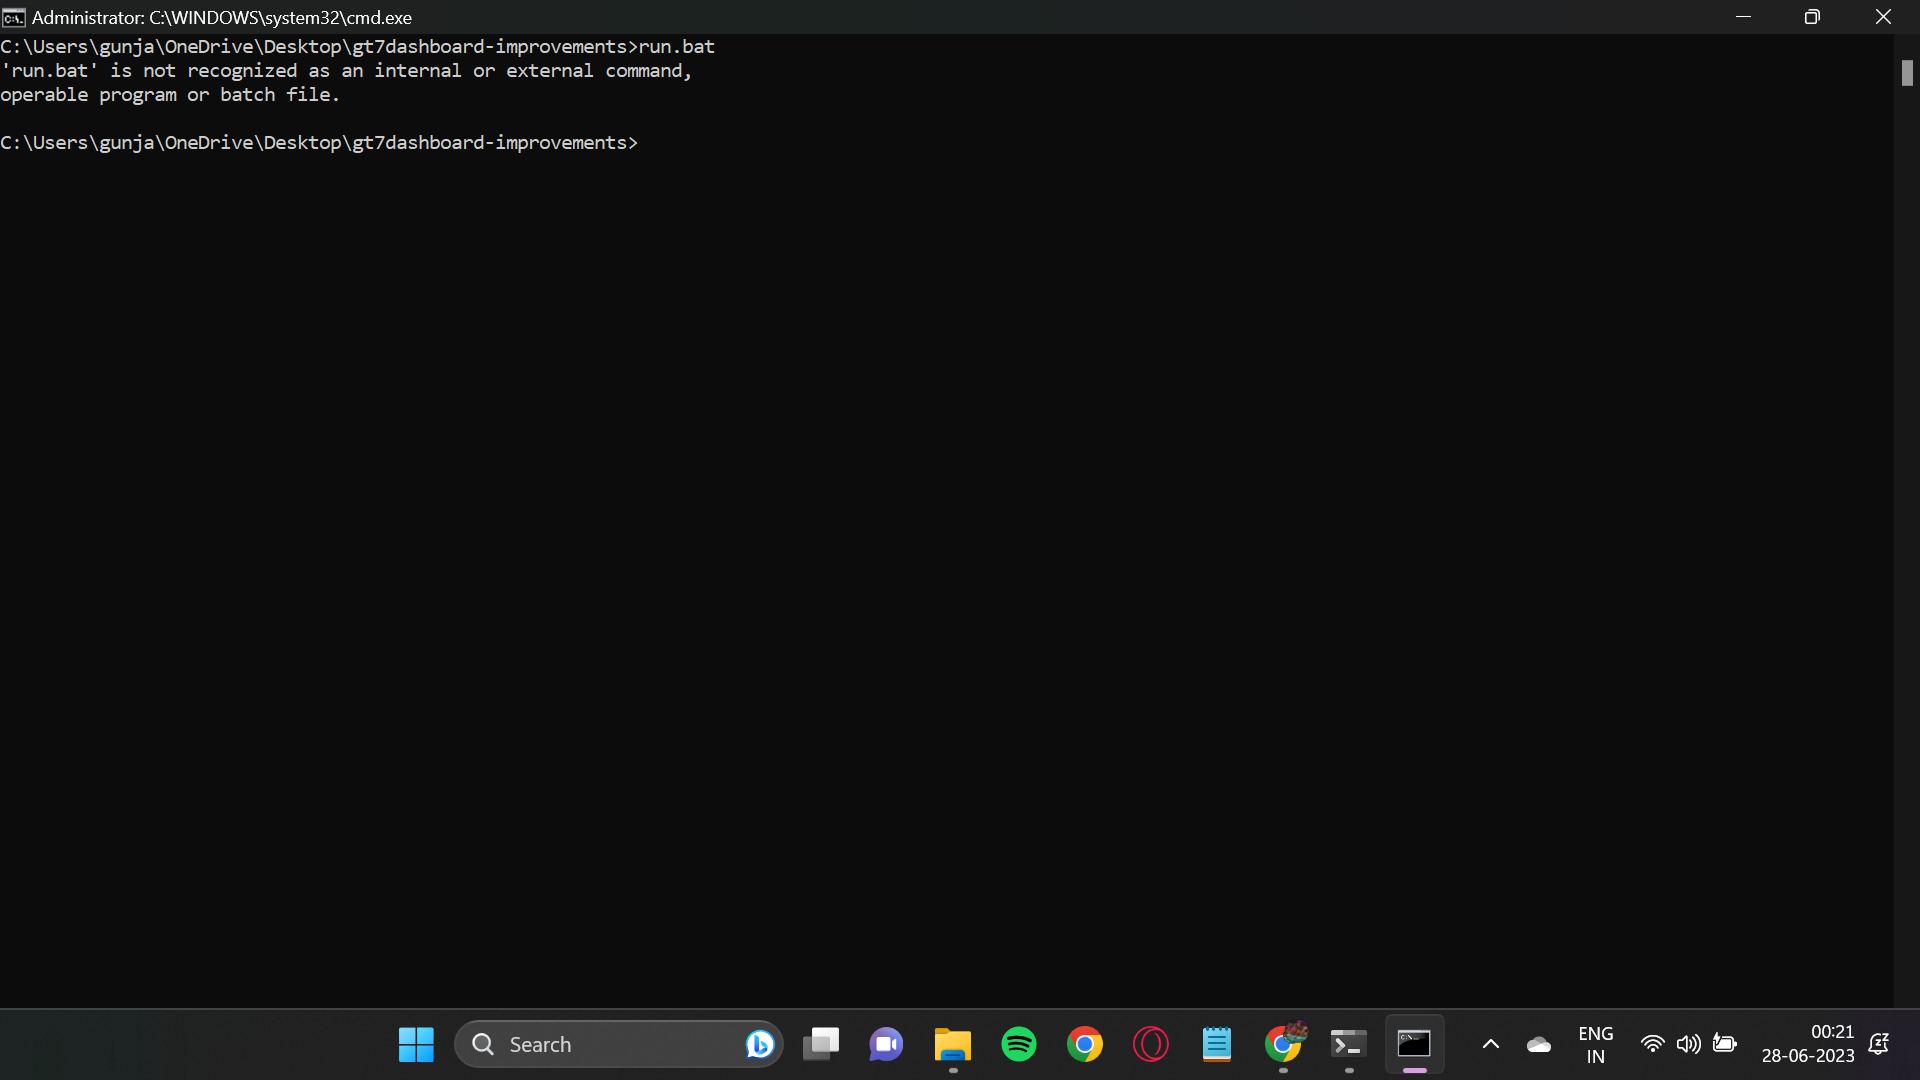
Task: Open Bing Chat from the search bar
Action: tap(760, 1043)
